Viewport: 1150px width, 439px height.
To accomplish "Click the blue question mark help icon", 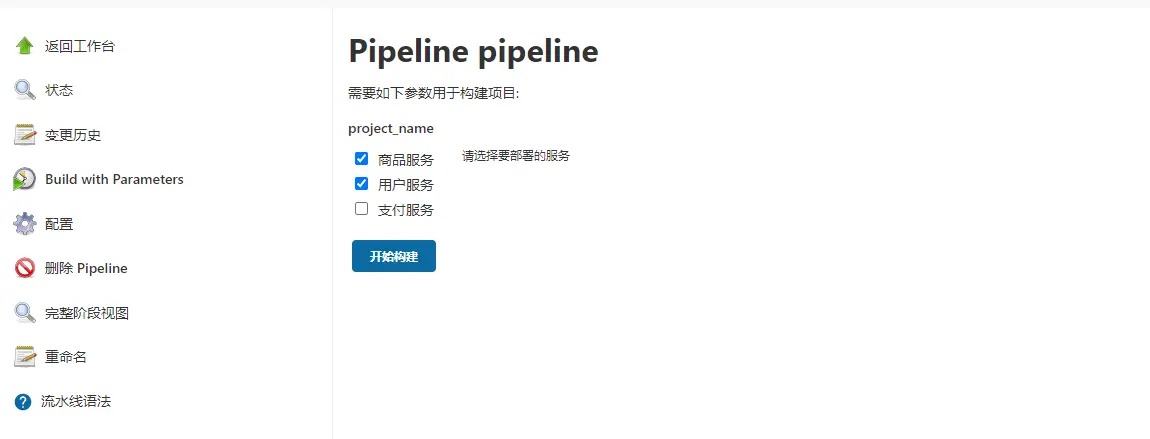I will [x=23, y=402].
